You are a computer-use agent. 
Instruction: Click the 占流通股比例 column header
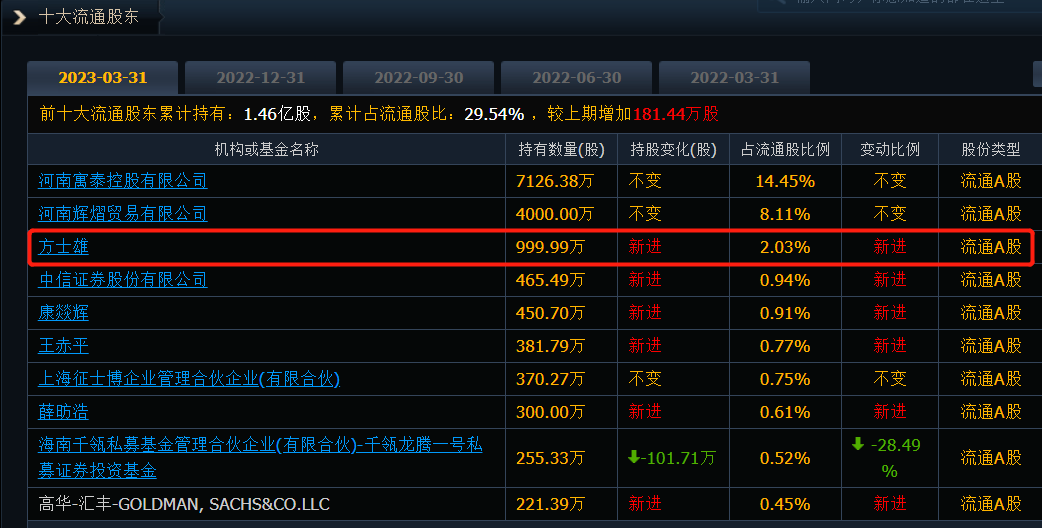point(785,149)
